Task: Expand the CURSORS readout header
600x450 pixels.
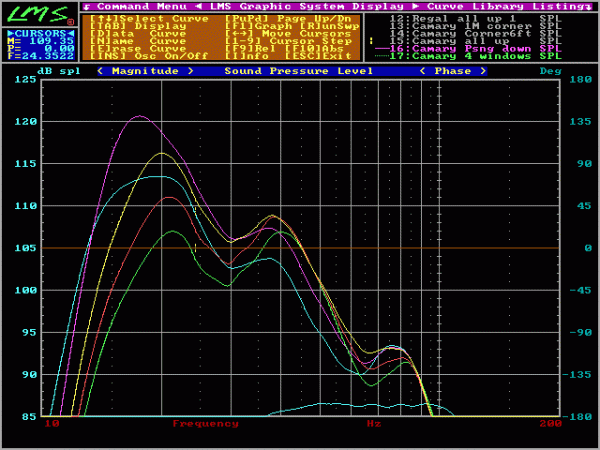Action: pyautogui.click(x=41, y=33)
